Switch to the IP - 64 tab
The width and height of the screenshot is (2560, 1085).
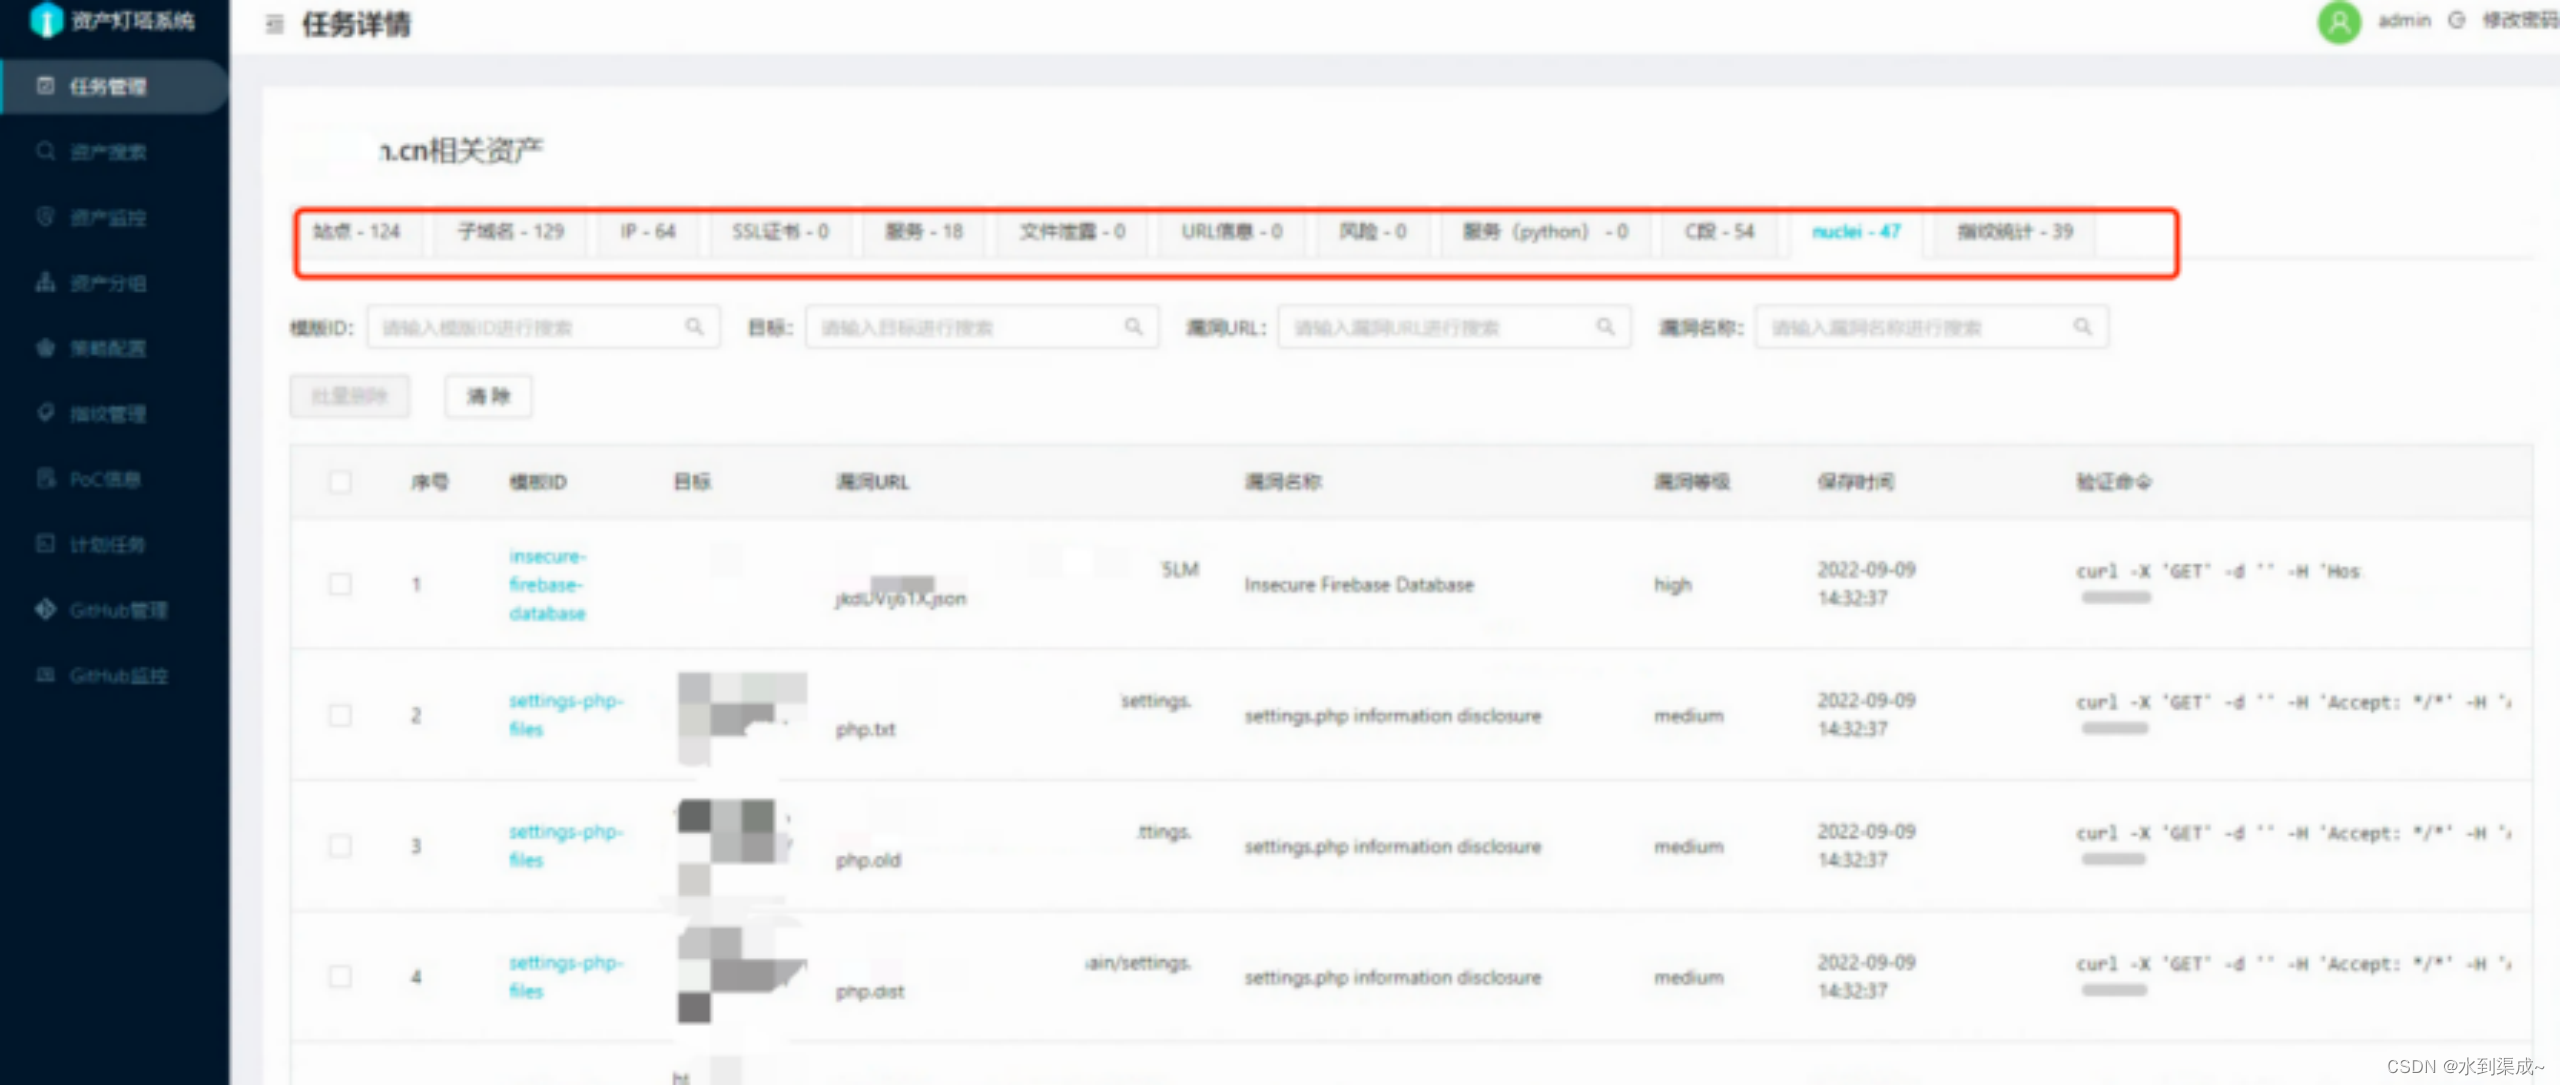point(648,232)
